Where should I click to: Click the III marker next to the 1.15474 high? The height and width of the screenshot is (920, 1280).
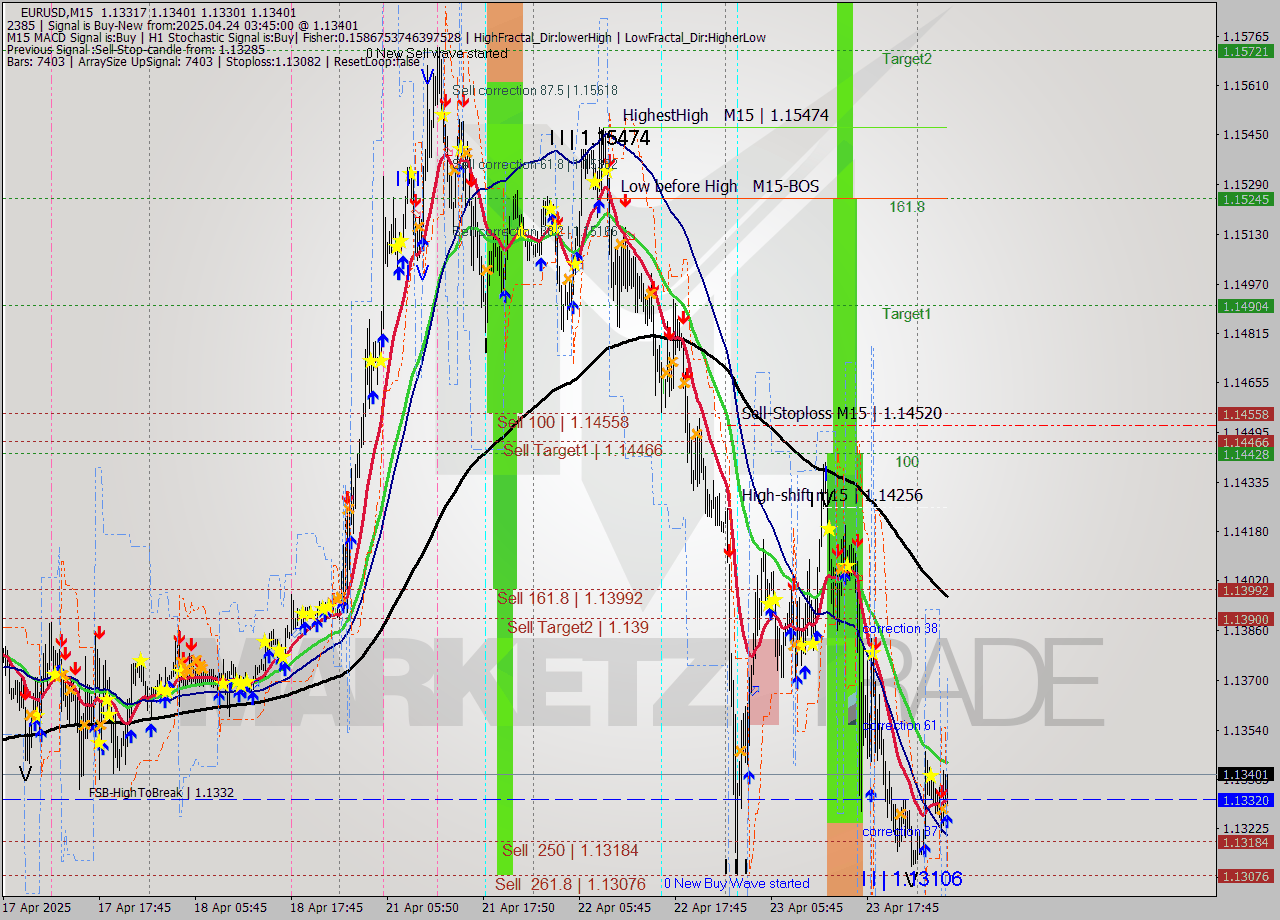[560, 138]
